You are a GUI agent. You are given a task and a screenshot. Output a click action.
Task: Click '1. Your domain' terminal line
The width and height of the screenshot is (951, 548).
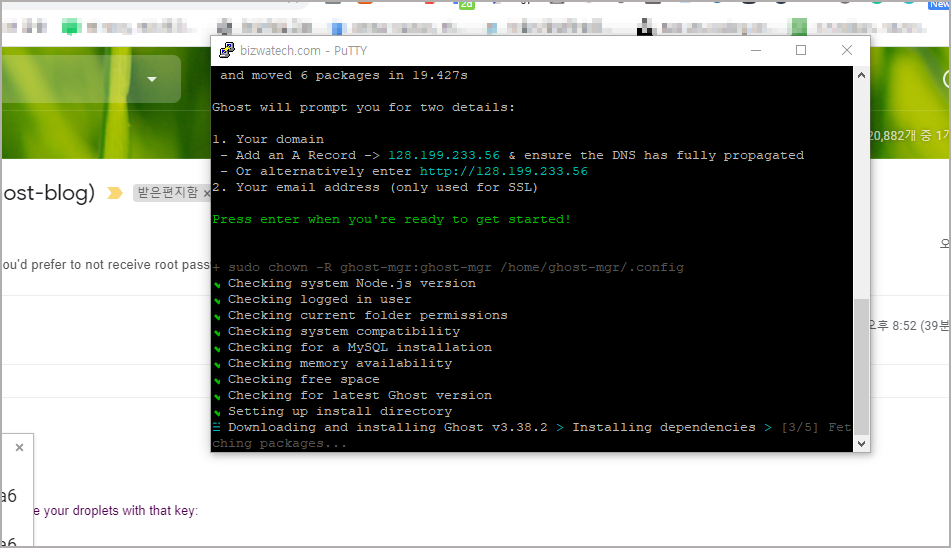268,139
